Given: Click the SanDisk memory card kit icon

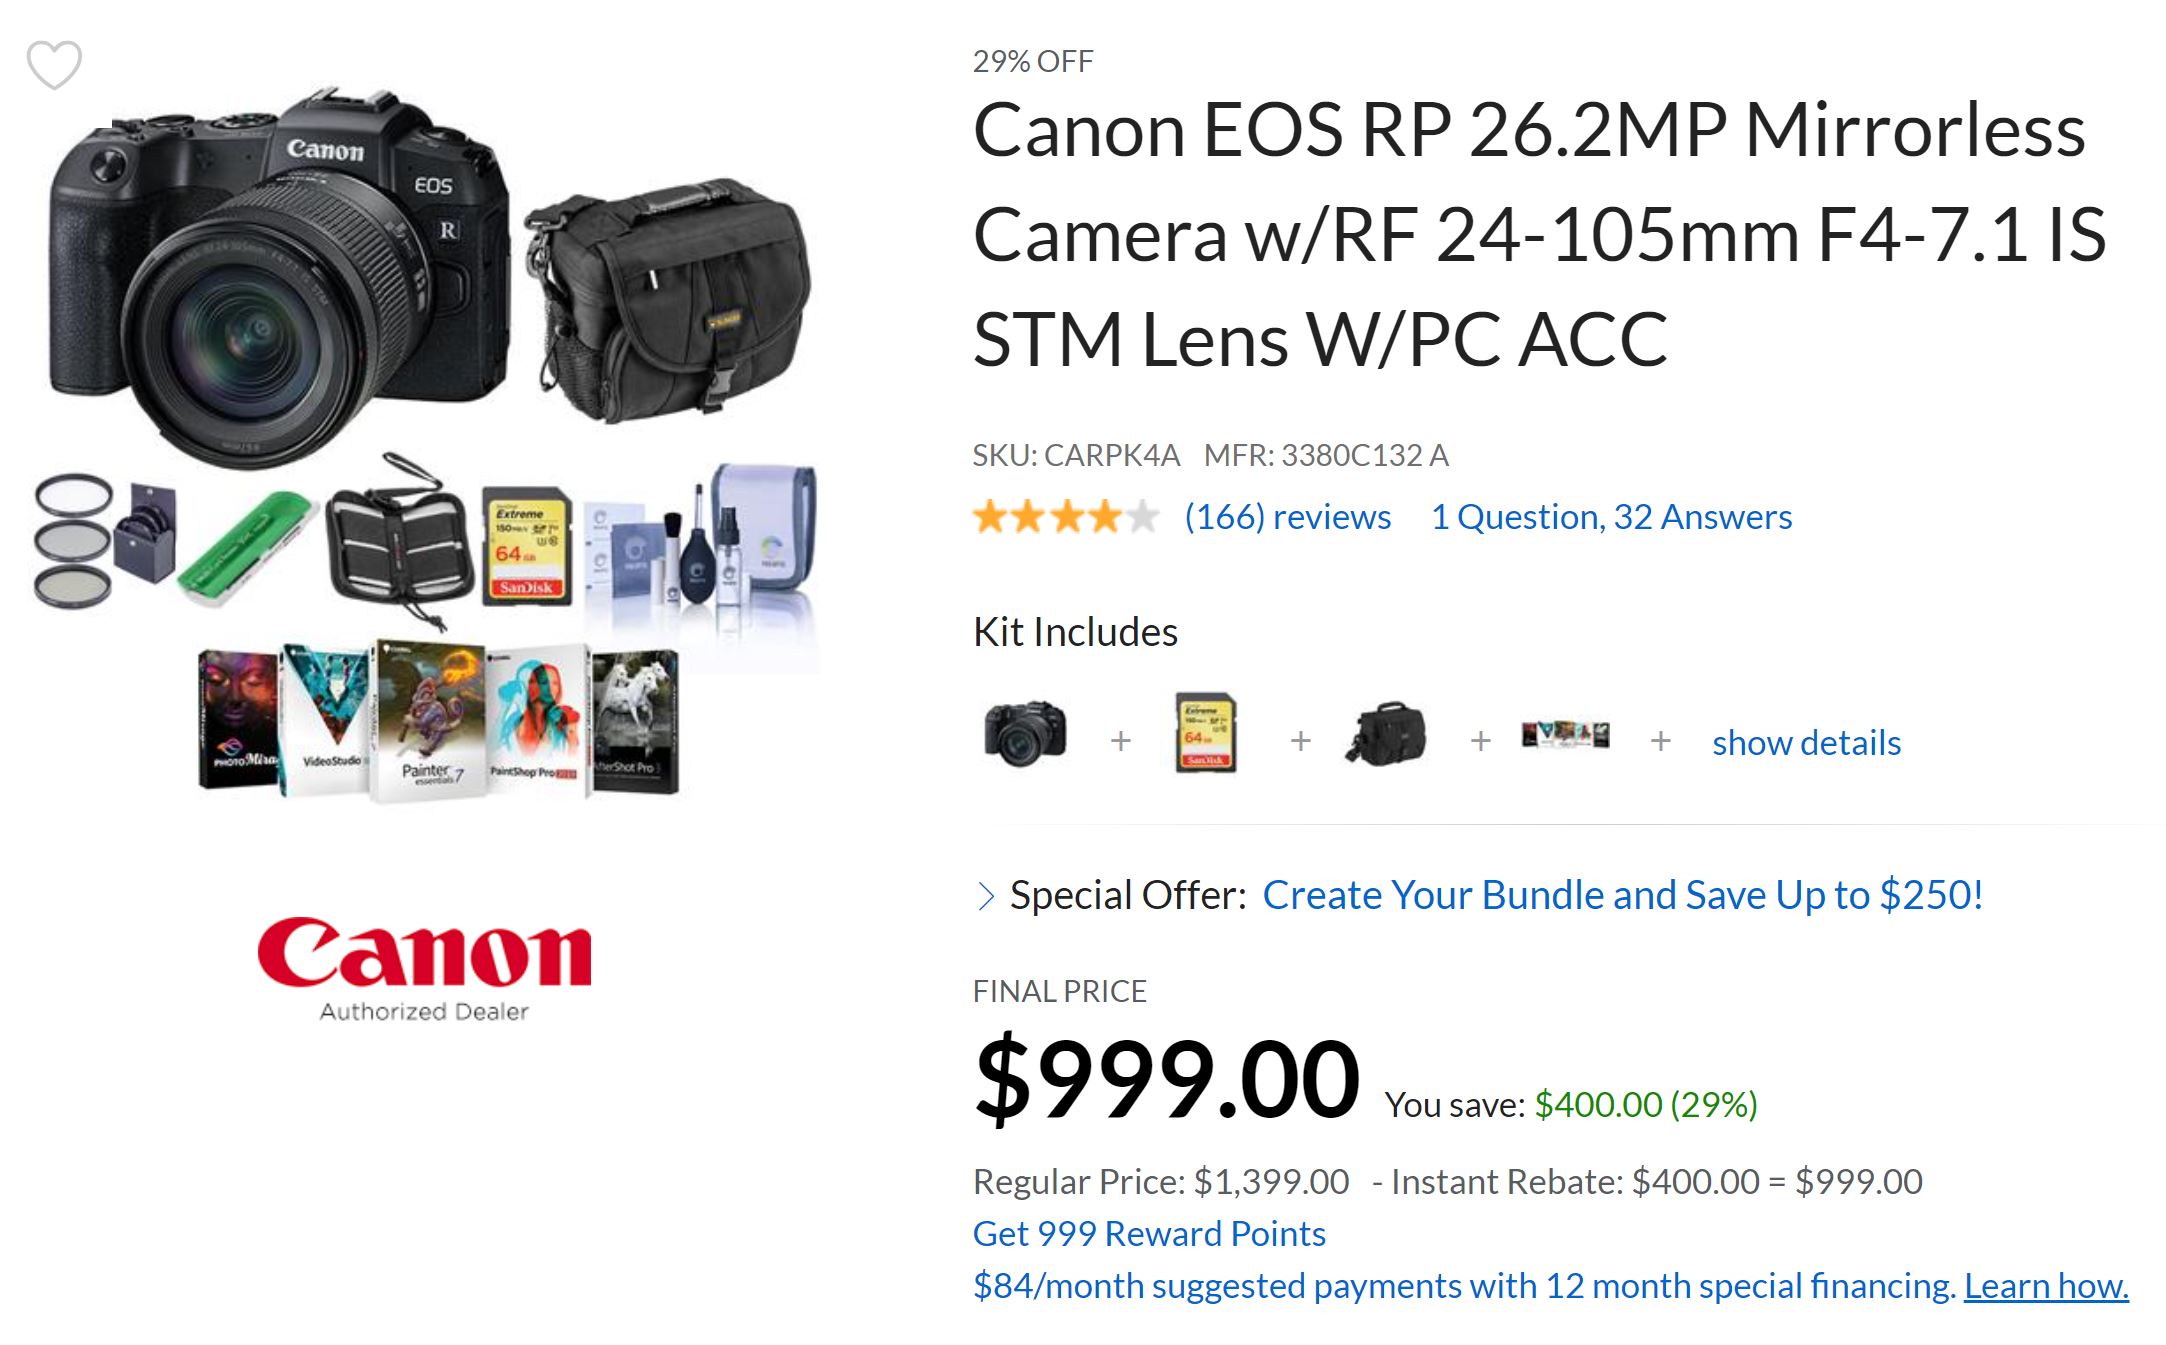Looking at the screenshot, I should (1205, 734).
